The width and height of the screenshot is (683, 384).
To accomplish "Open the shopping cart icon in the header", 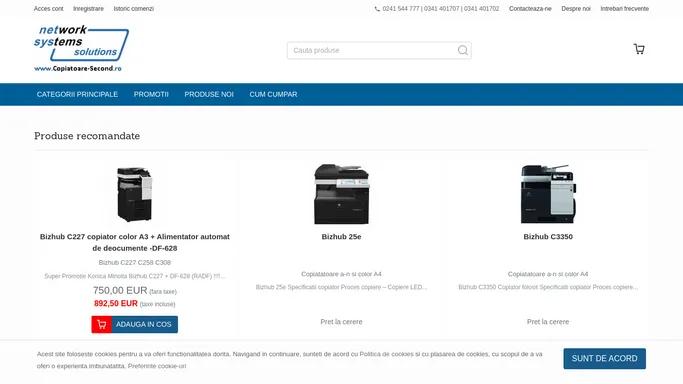I will click(639, 49).
